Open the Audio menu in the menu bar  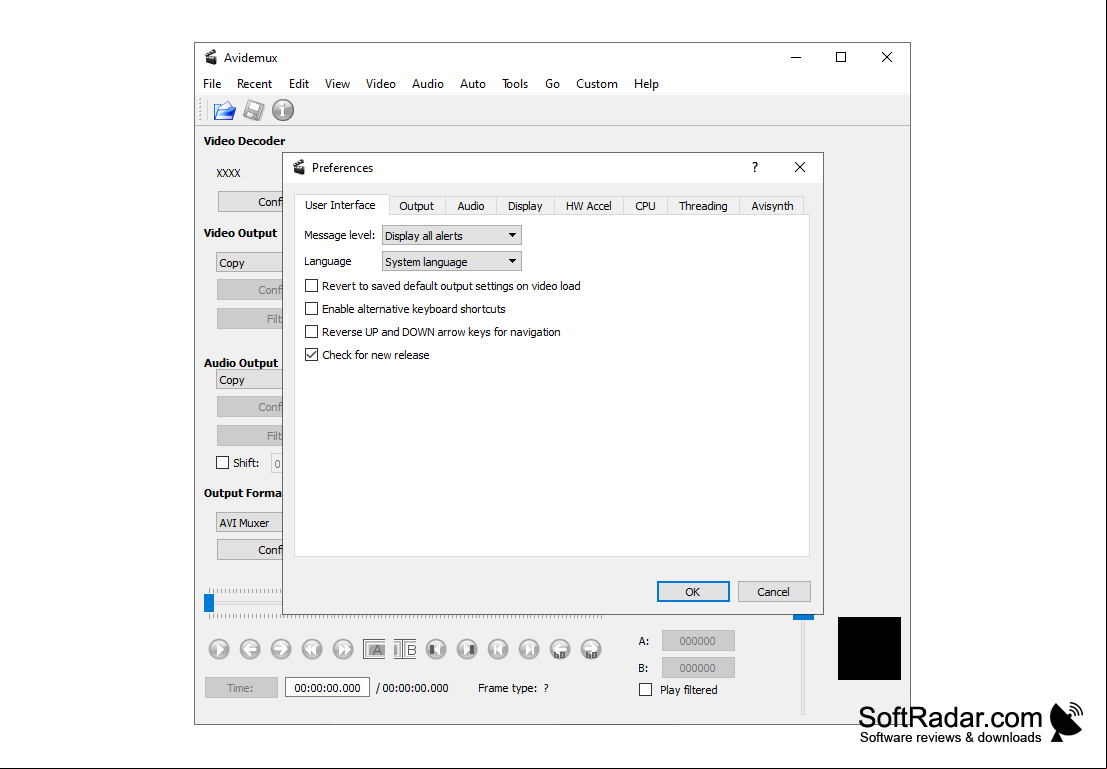pos(428,83)
